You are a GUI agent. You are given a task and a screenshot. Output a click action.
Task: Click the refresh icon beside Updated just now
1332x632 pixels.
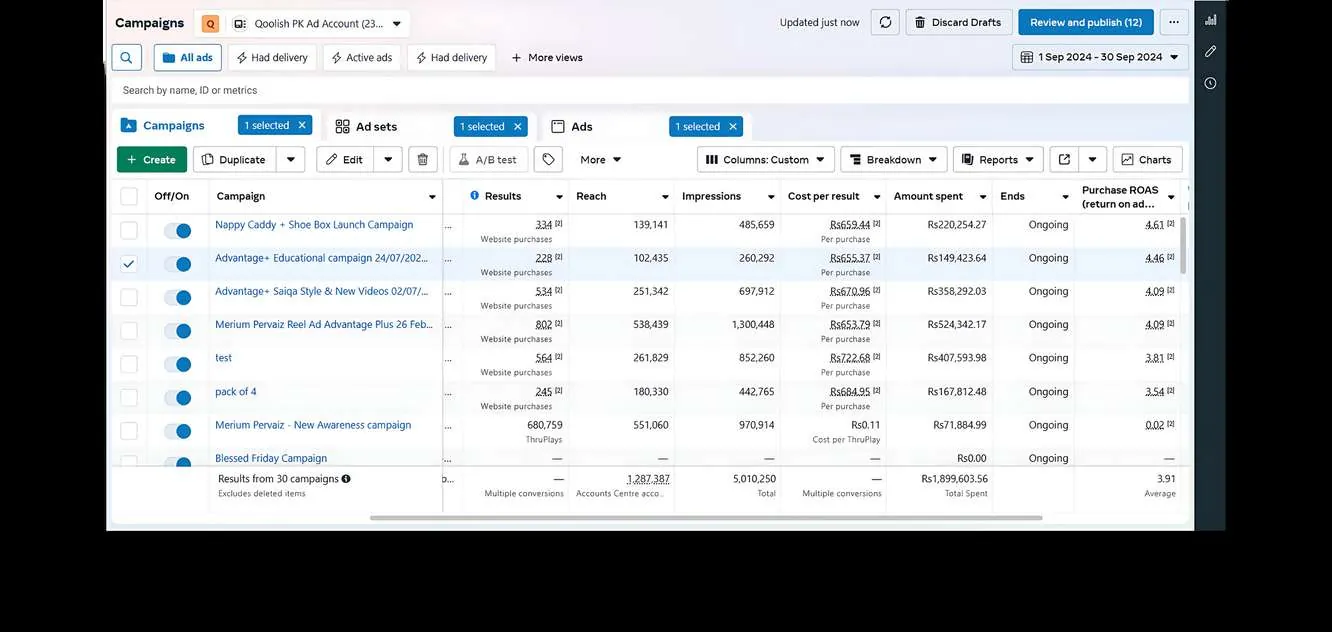tap(885, 22)
